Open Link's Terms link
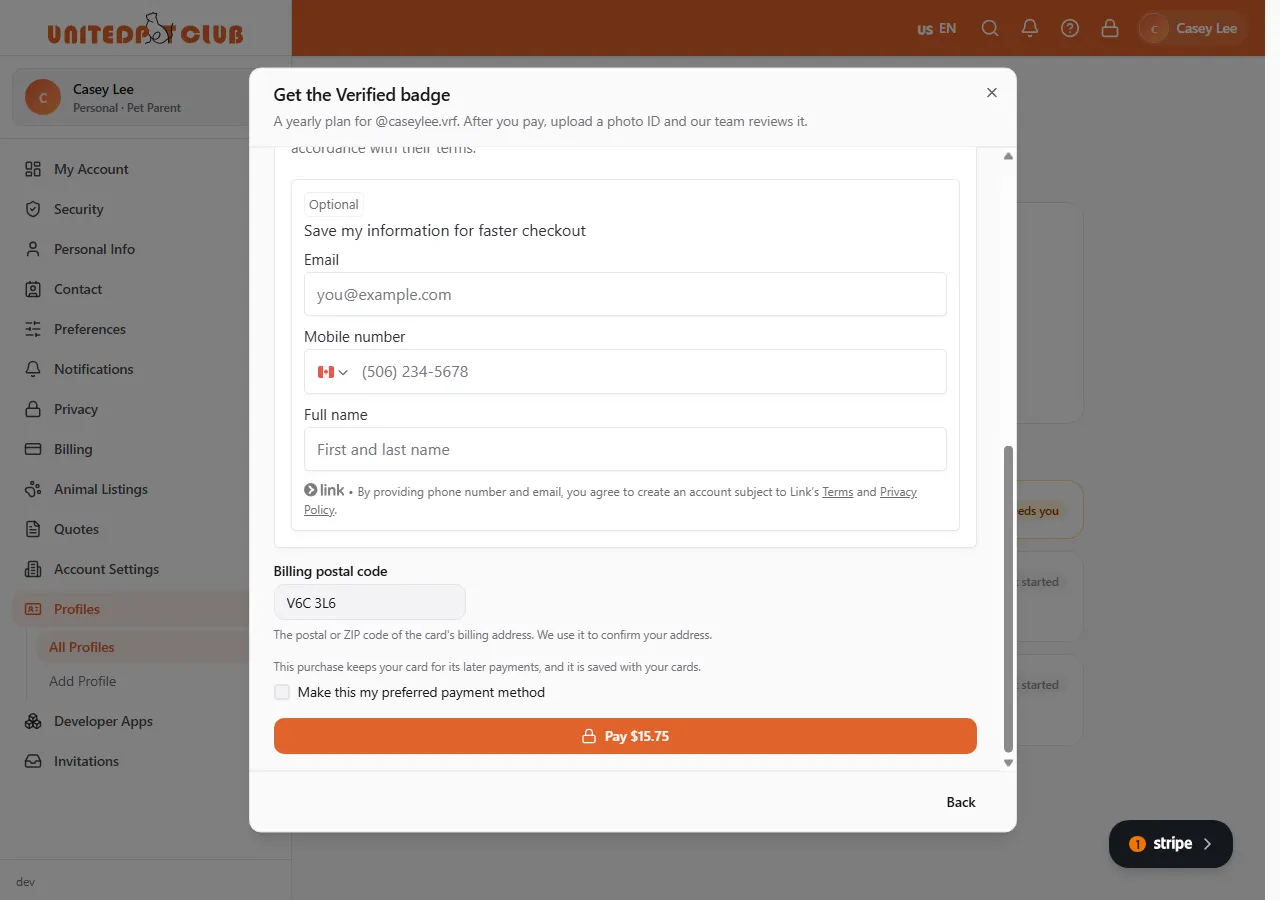The width and height of the screenshot is (1280, 900). pos(838,492)
